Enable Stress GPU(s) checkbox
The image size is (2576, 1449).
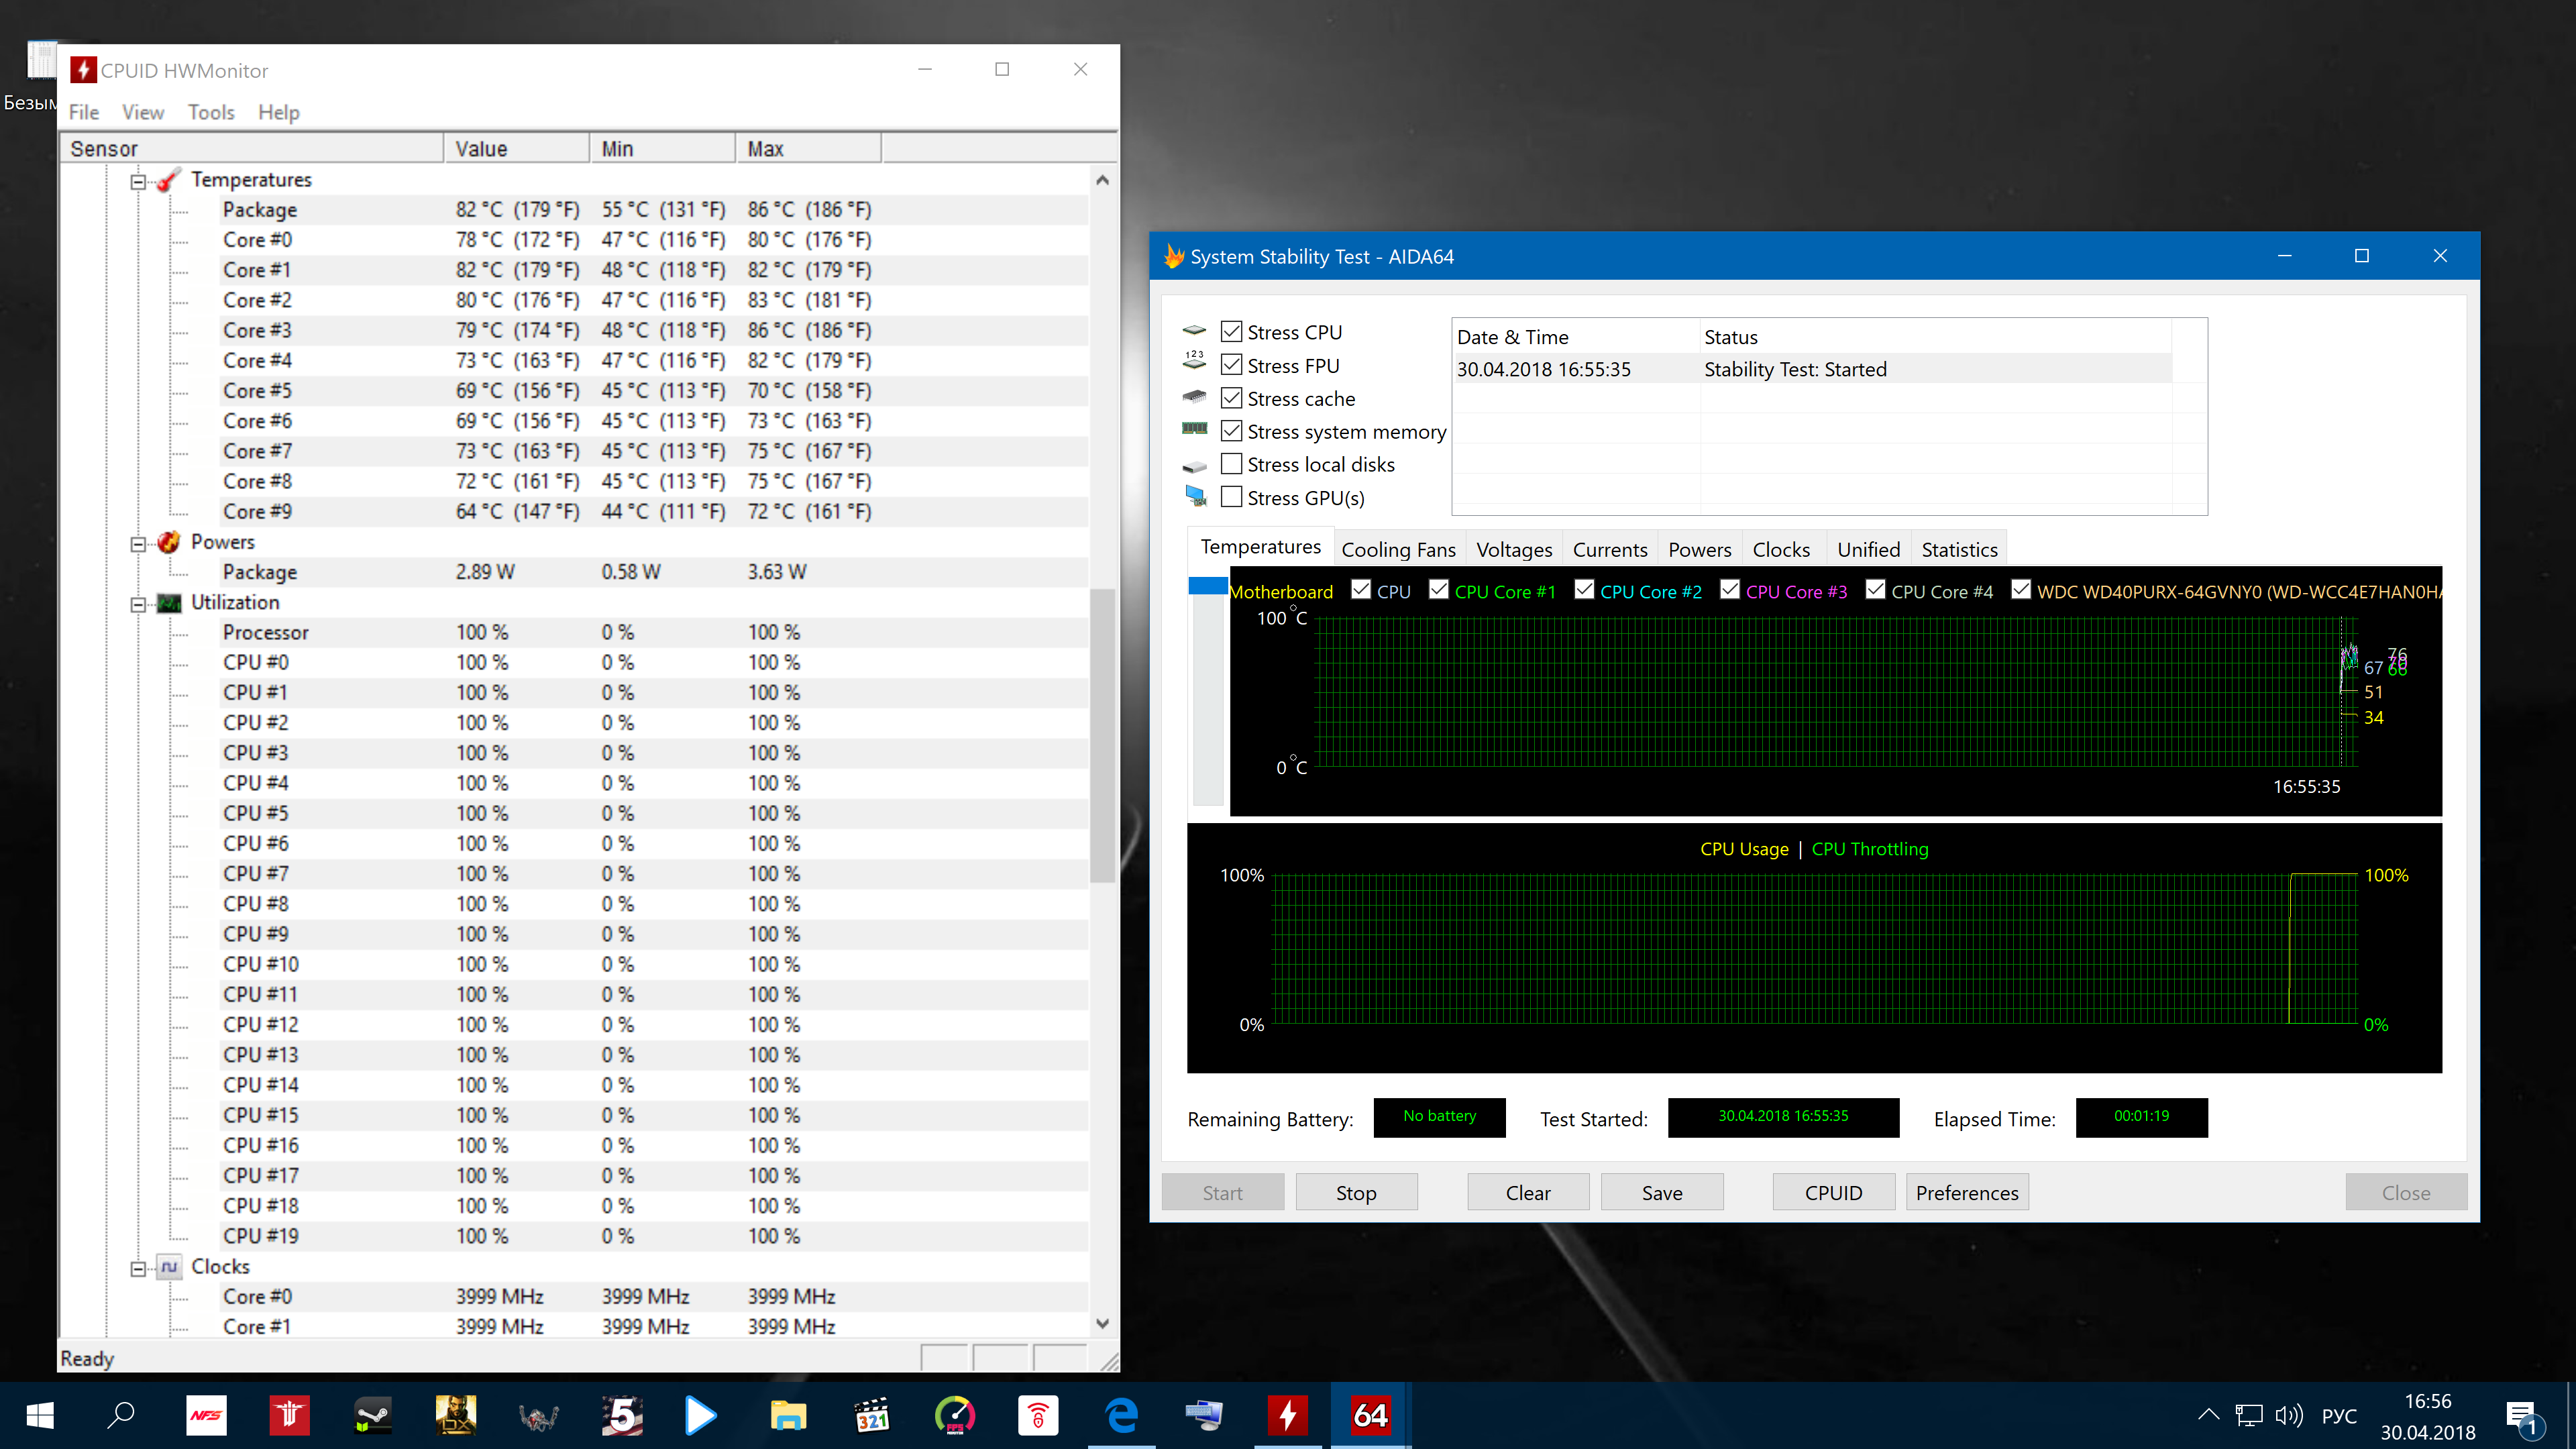coord(1232,497)
